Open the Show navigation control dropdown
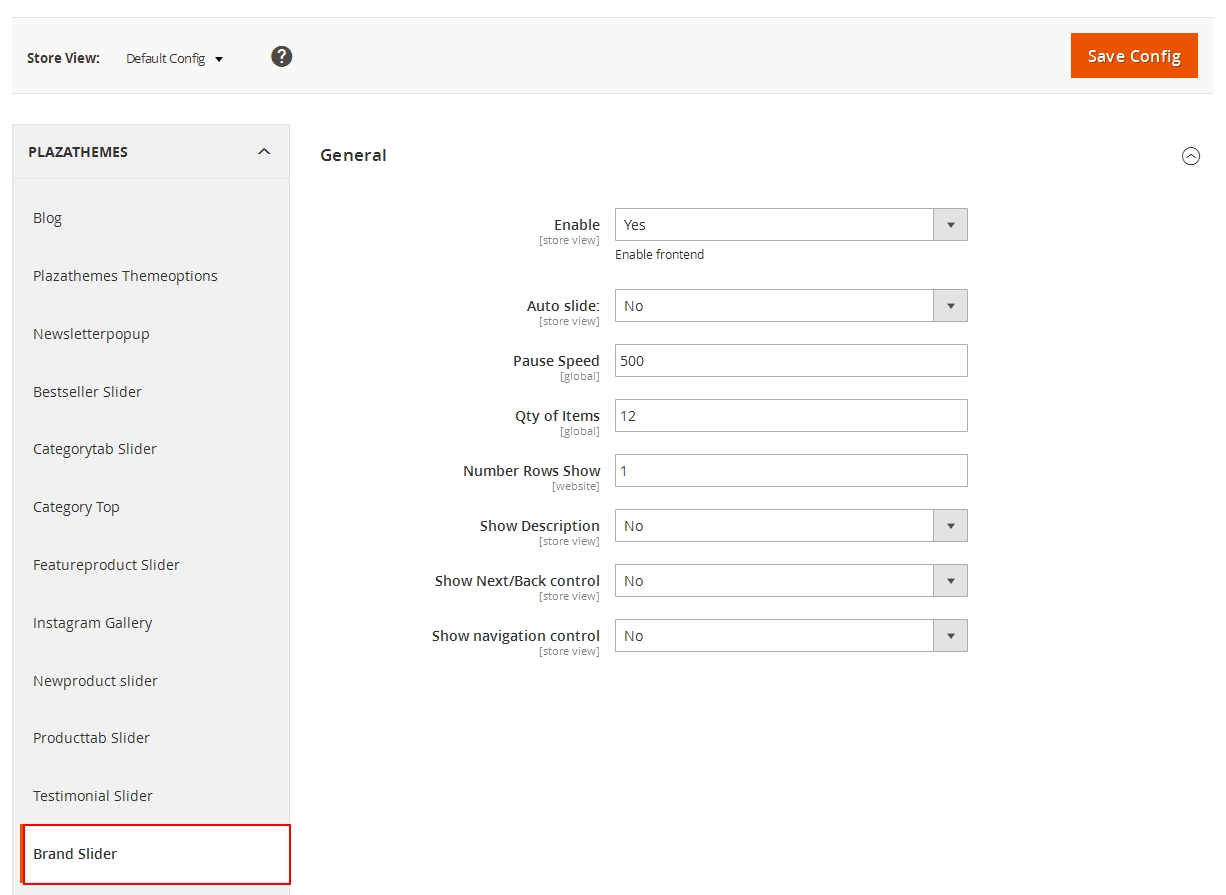 click(790, 636)
